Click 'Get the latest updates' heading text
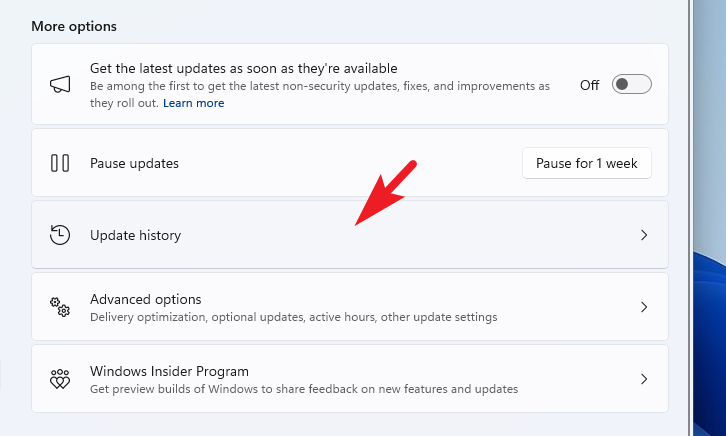This screenshot has width=726, height=436. [244, 68]
